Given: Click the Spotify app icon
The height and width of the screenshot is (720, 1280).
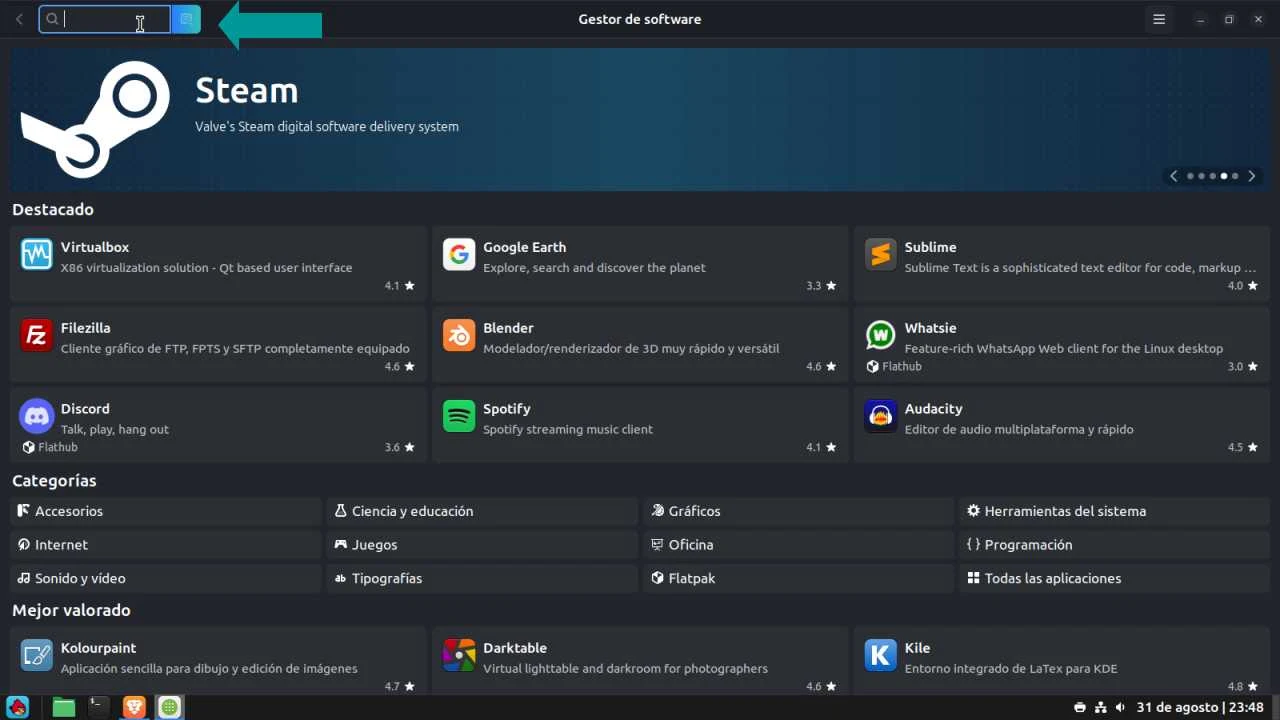Looking at the screenshot, I should click(459, 416).
